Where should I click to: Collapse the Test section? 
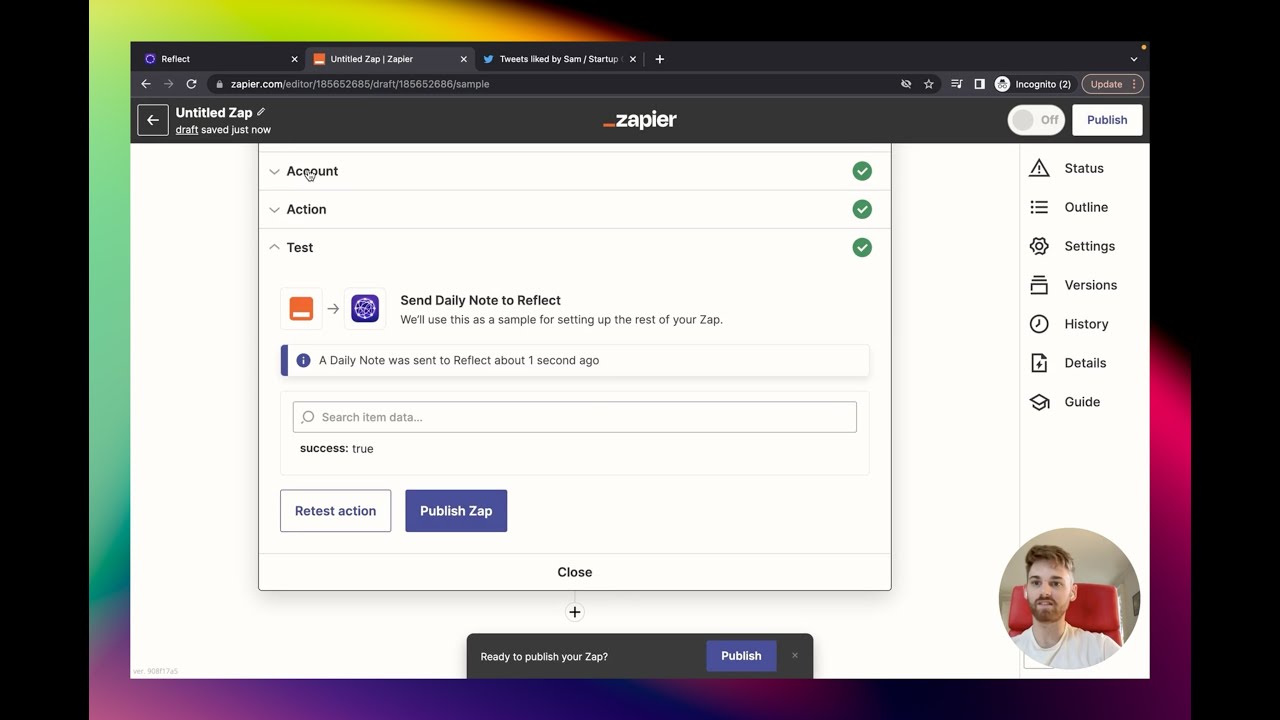pyautogui.click(x=574, y=247)
